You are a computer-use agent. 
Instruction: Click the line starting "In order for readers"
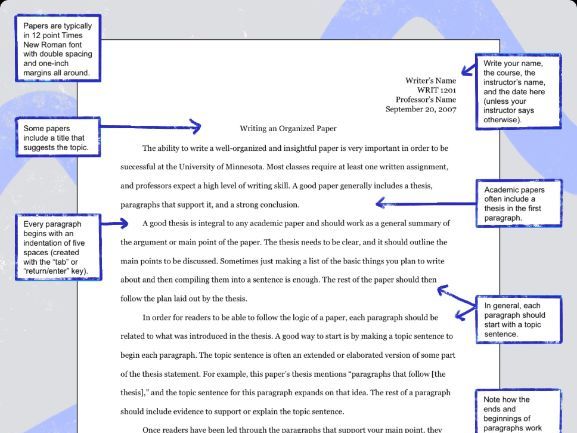pos(290,317)
